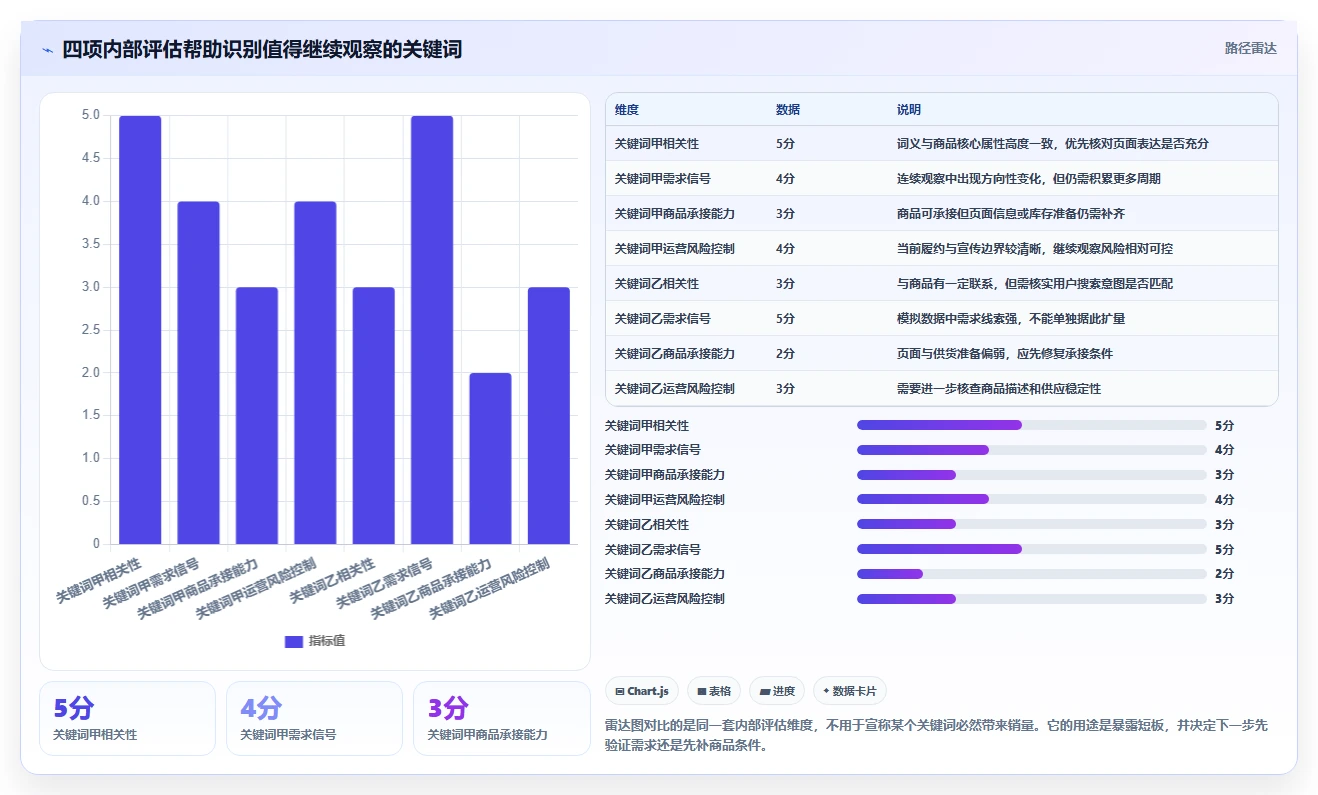Screen dimensions: 1318x795
Task: Click the chart bar for 关键词甲商品承接能力
Action: pos(257,416)
